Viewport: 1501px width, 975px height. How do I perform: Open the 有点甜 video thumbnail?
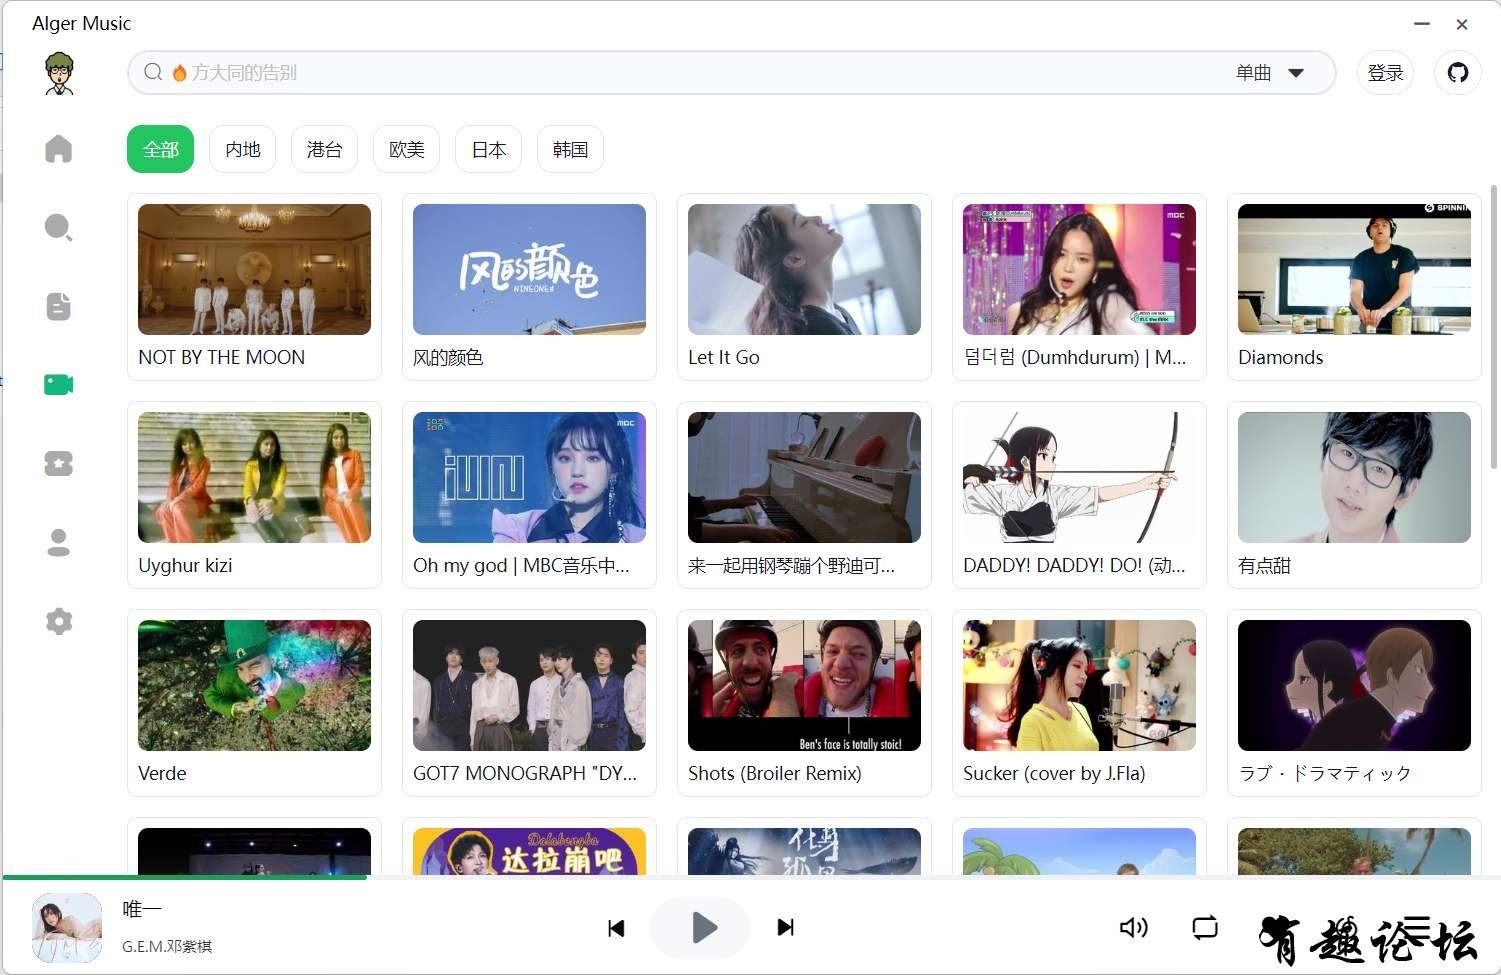pyautogui.click(x=1354, y=477)
